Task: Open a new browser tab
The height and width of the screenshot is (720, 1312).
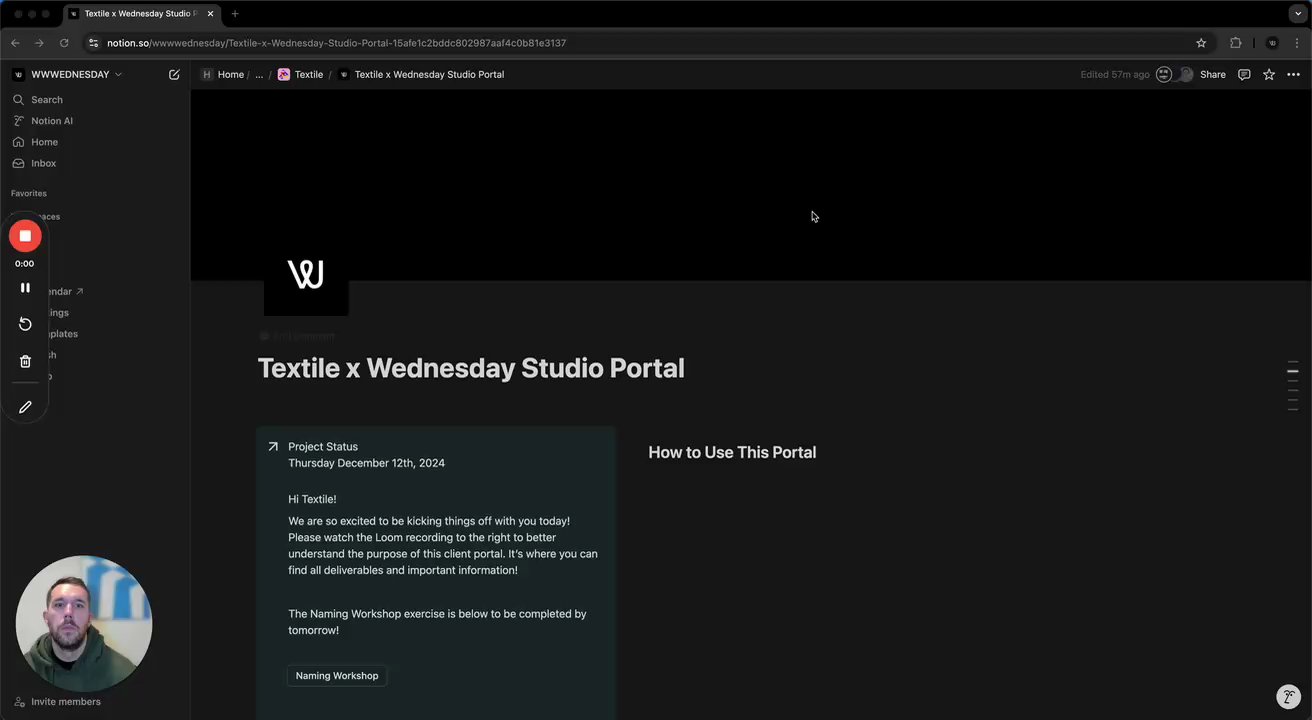Action: 235,14
